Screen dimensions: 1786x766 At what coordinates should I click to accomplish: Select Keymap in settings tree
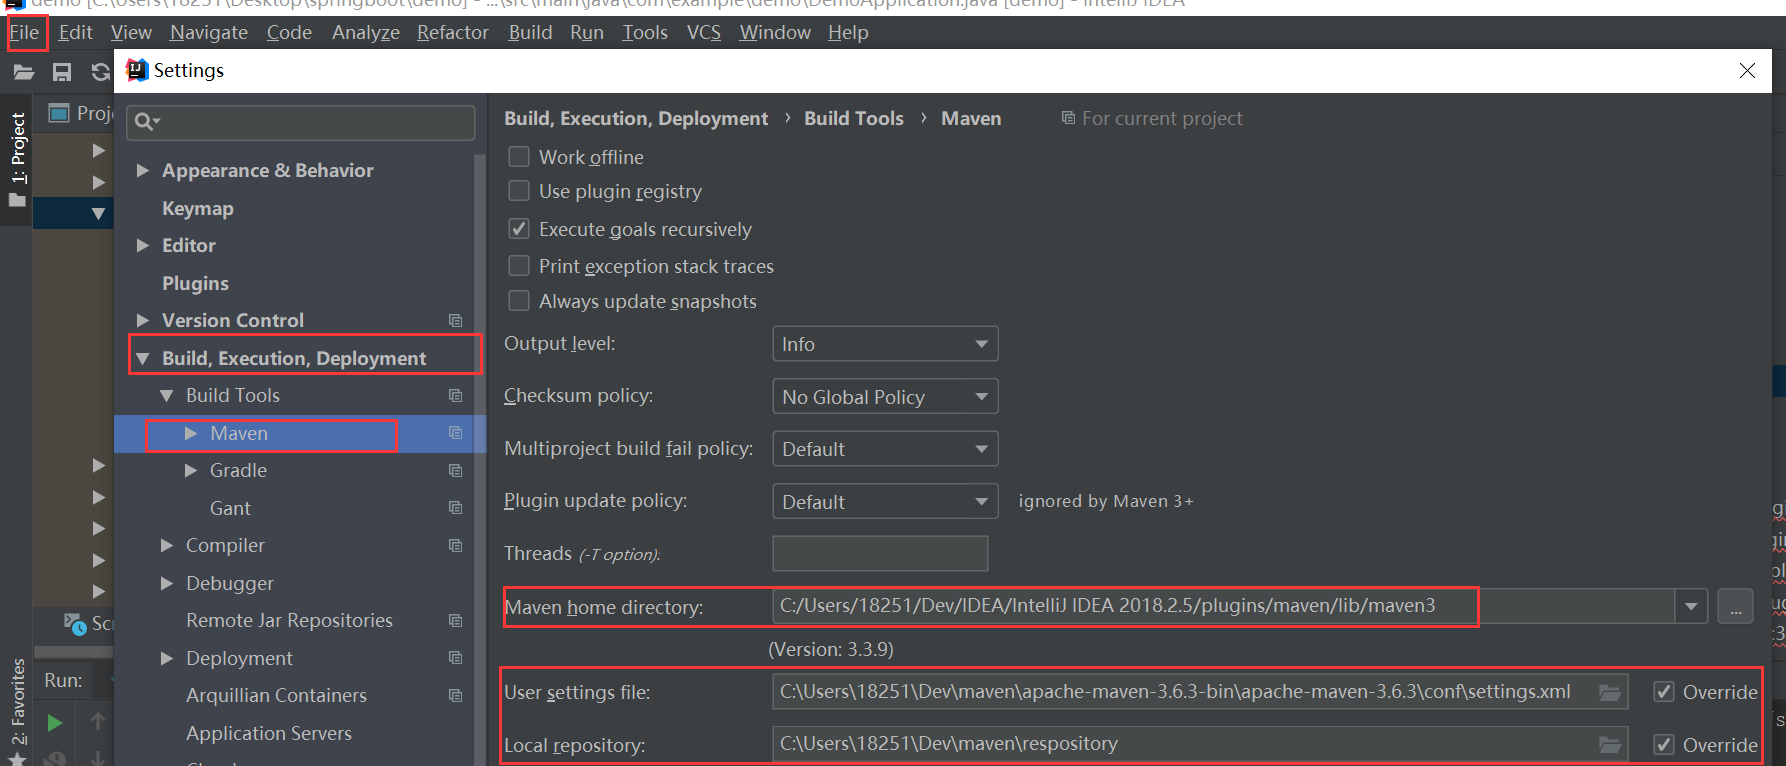[198, 208]
